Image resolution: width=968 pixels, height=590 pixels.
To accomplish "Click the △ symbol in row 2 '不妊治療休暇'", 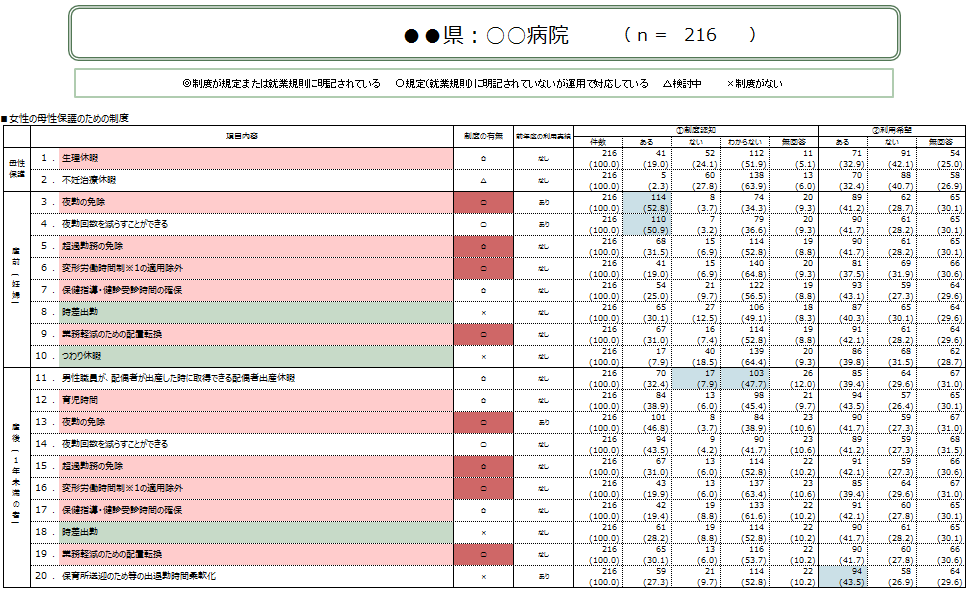I will 483,181.
